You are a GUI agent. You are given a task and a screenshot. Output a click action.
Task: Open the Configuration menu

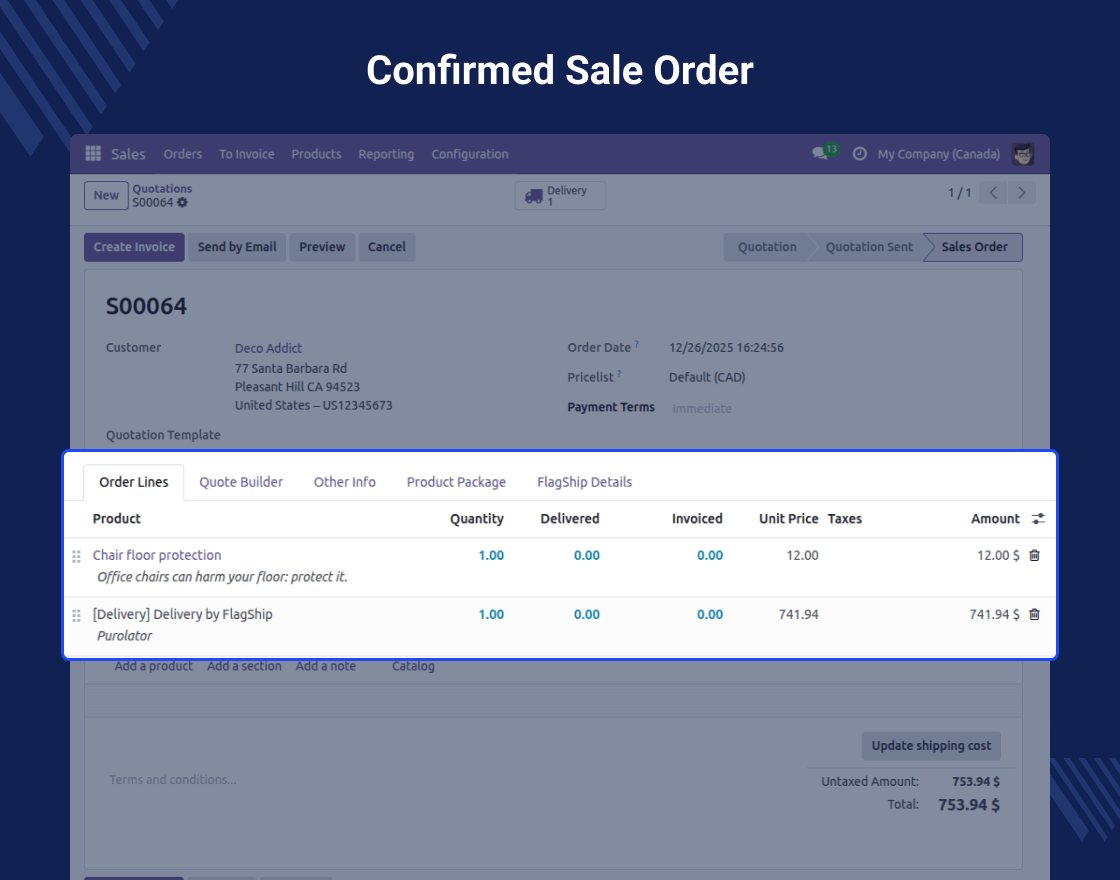coord(470,154)
